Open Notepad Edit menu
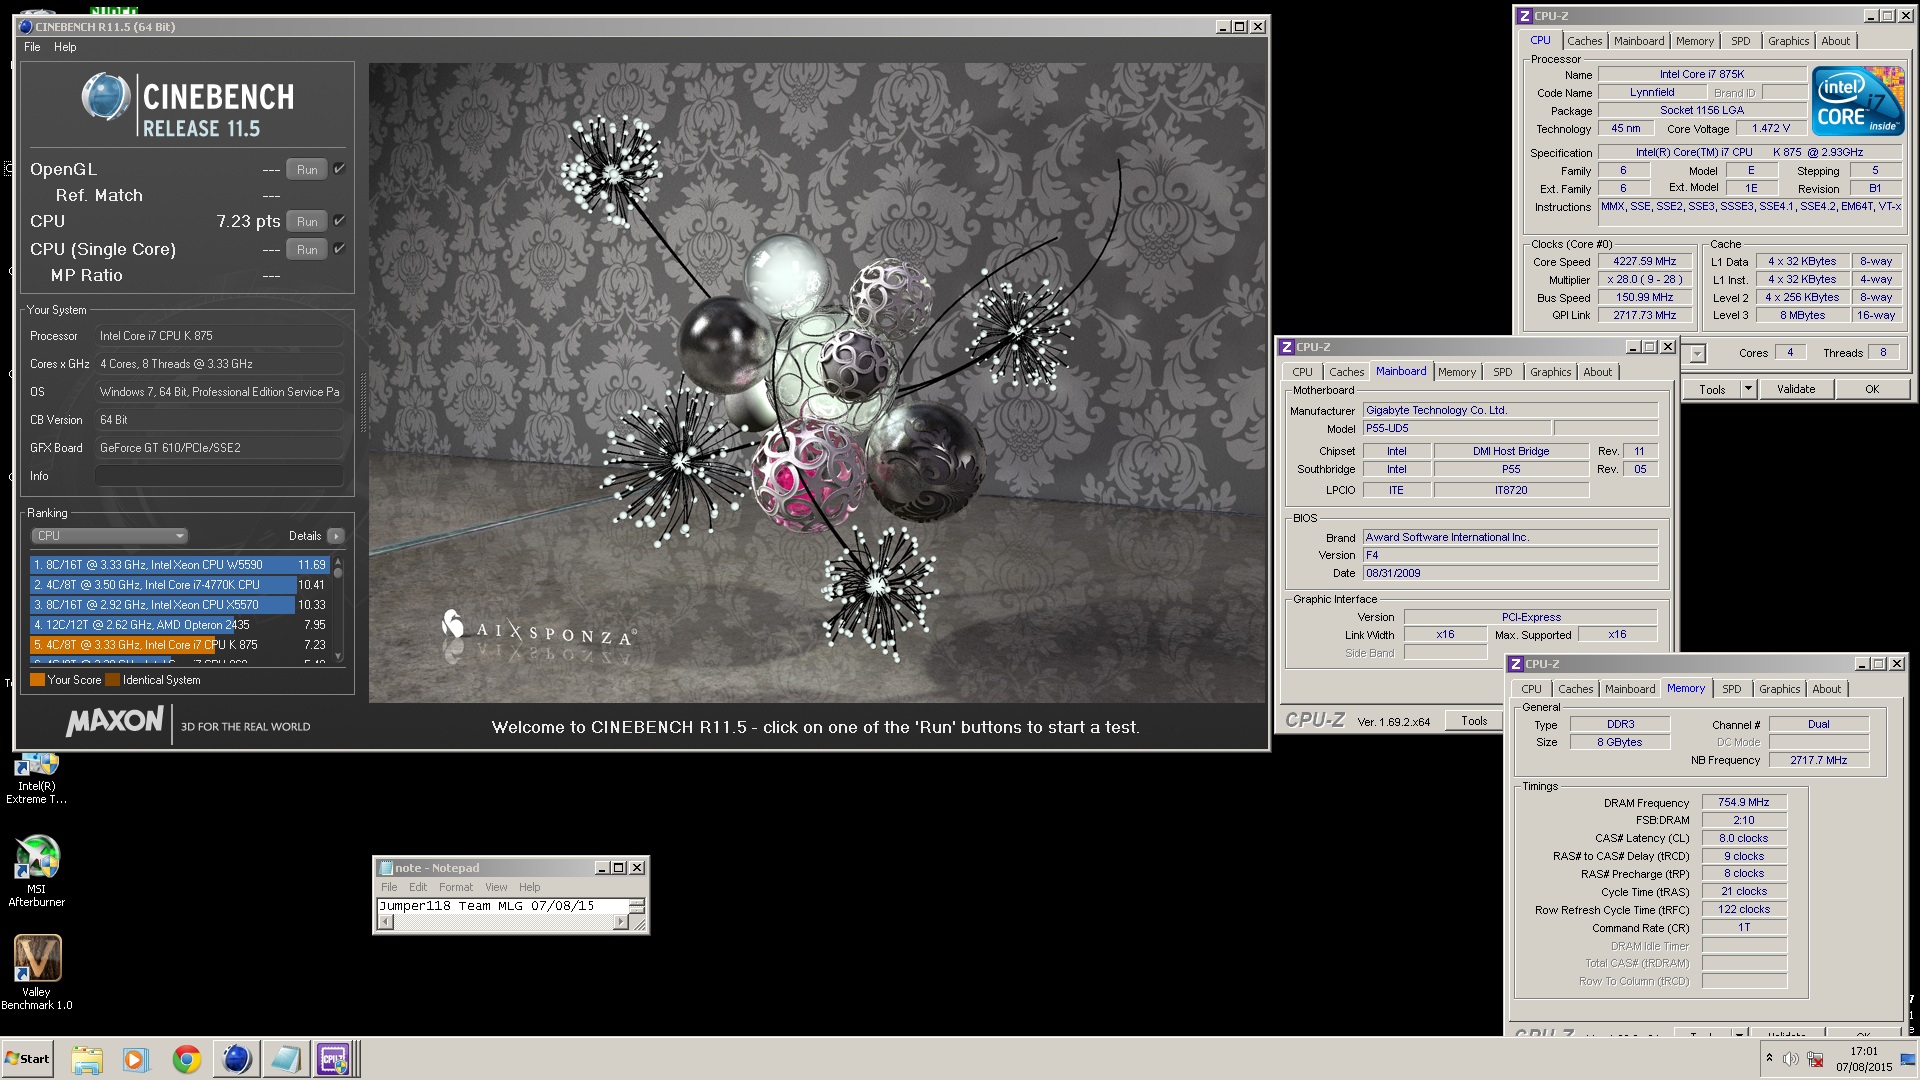The height and width of the screenshot is (1080, 1920). coord(418,887)
